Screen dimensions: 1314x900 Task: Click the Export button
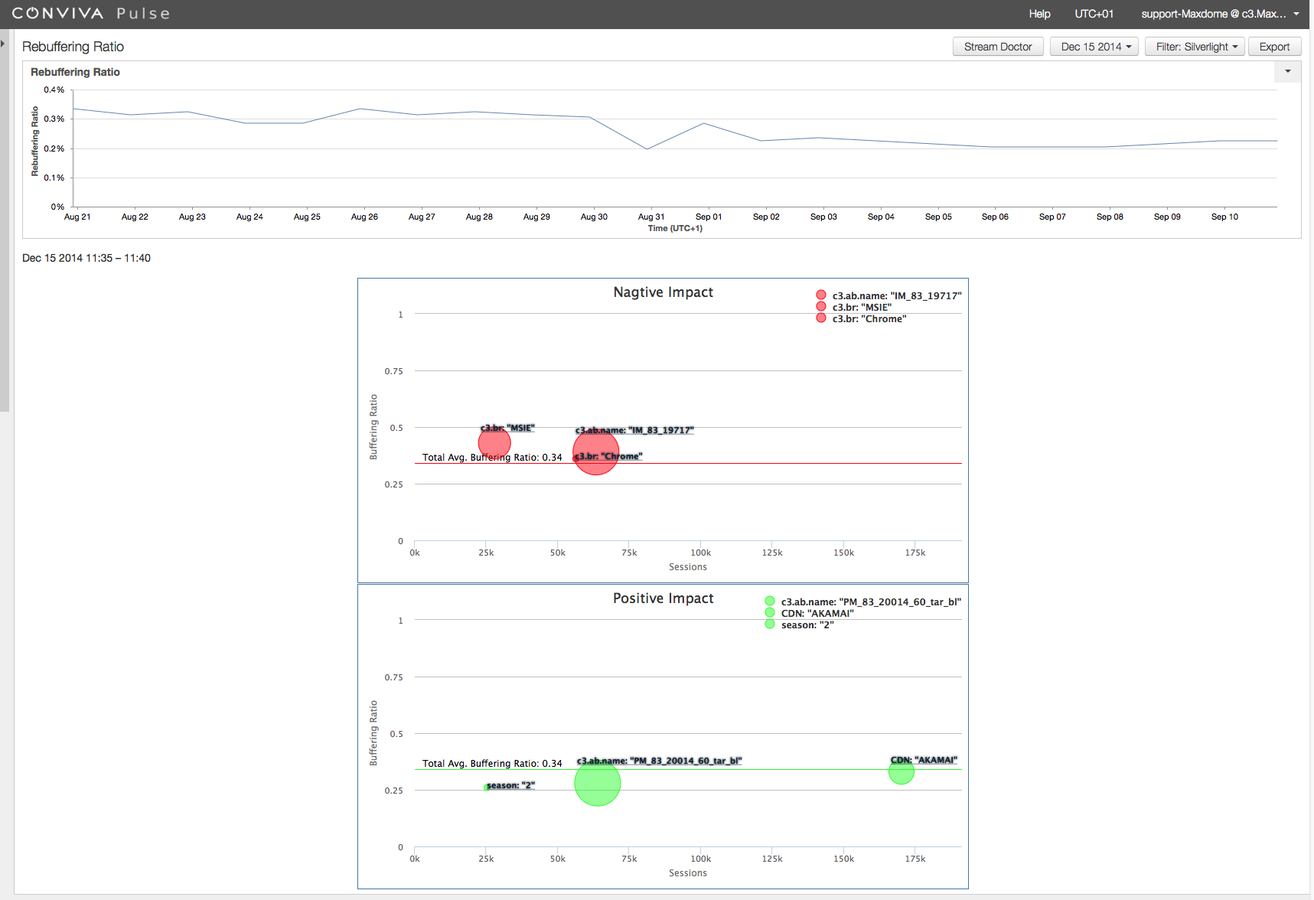click(1274, 47)
